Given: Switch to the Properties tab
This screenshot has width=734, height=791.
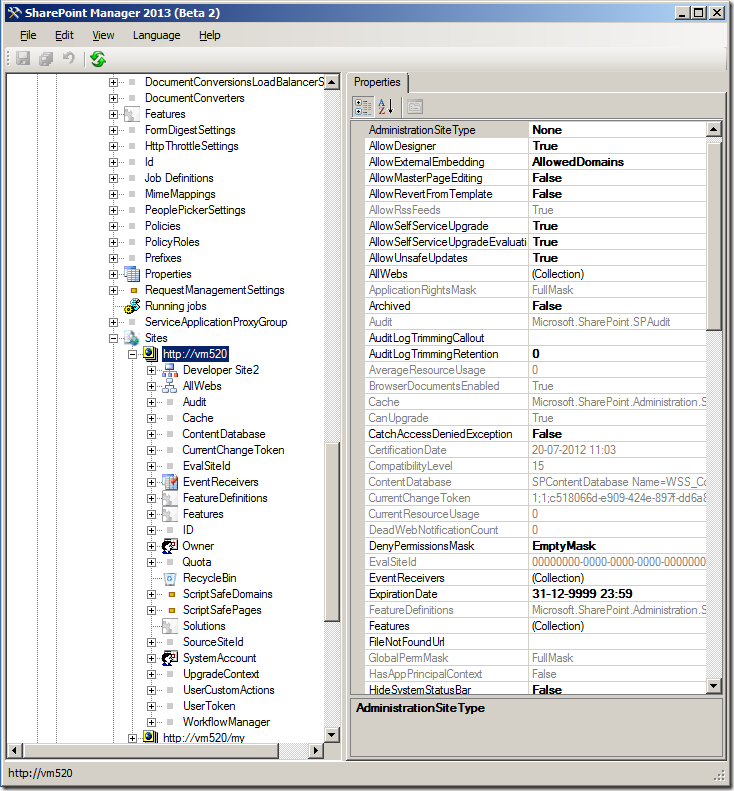Looking at the screenshot, I should tap(377, 83).
